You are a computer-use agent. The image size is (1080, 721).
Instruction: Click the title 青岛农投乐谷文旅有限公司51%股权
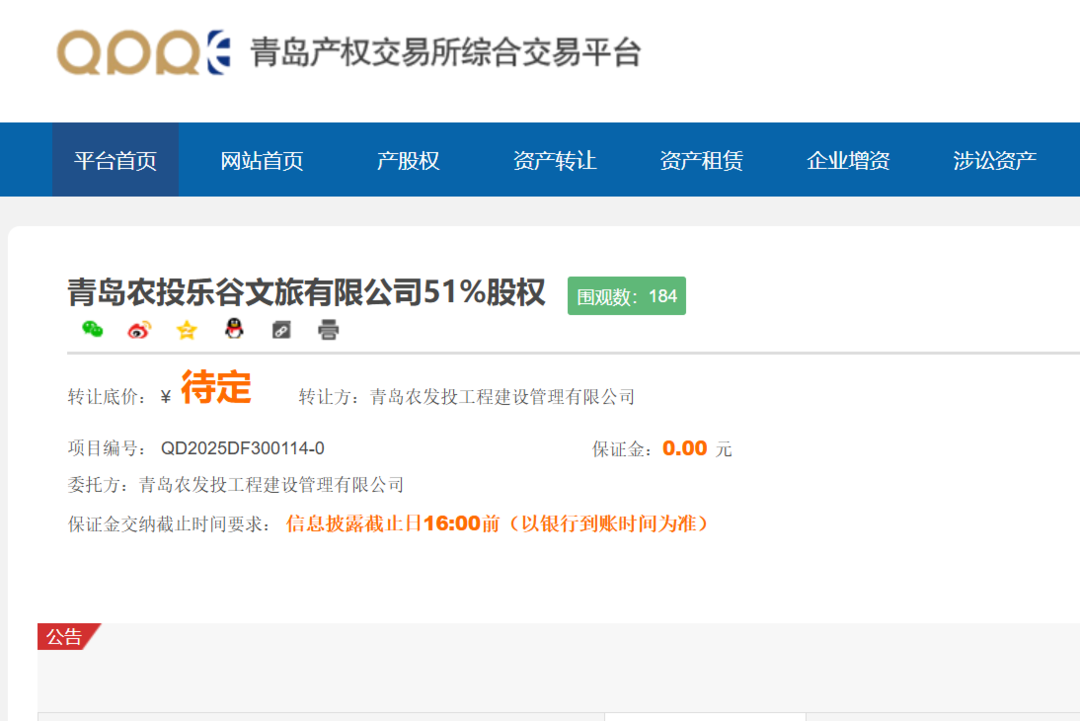306,293
